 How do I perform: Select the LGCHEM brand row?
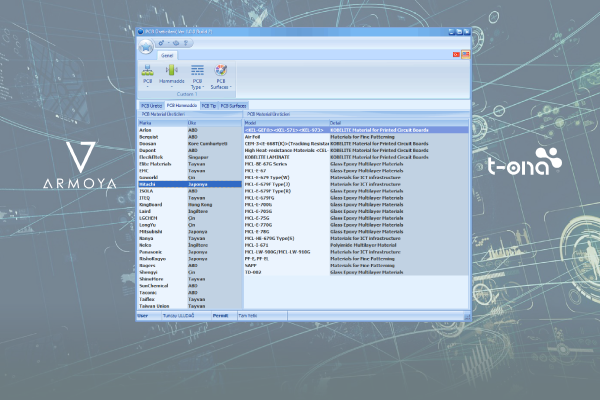(190, 218)
